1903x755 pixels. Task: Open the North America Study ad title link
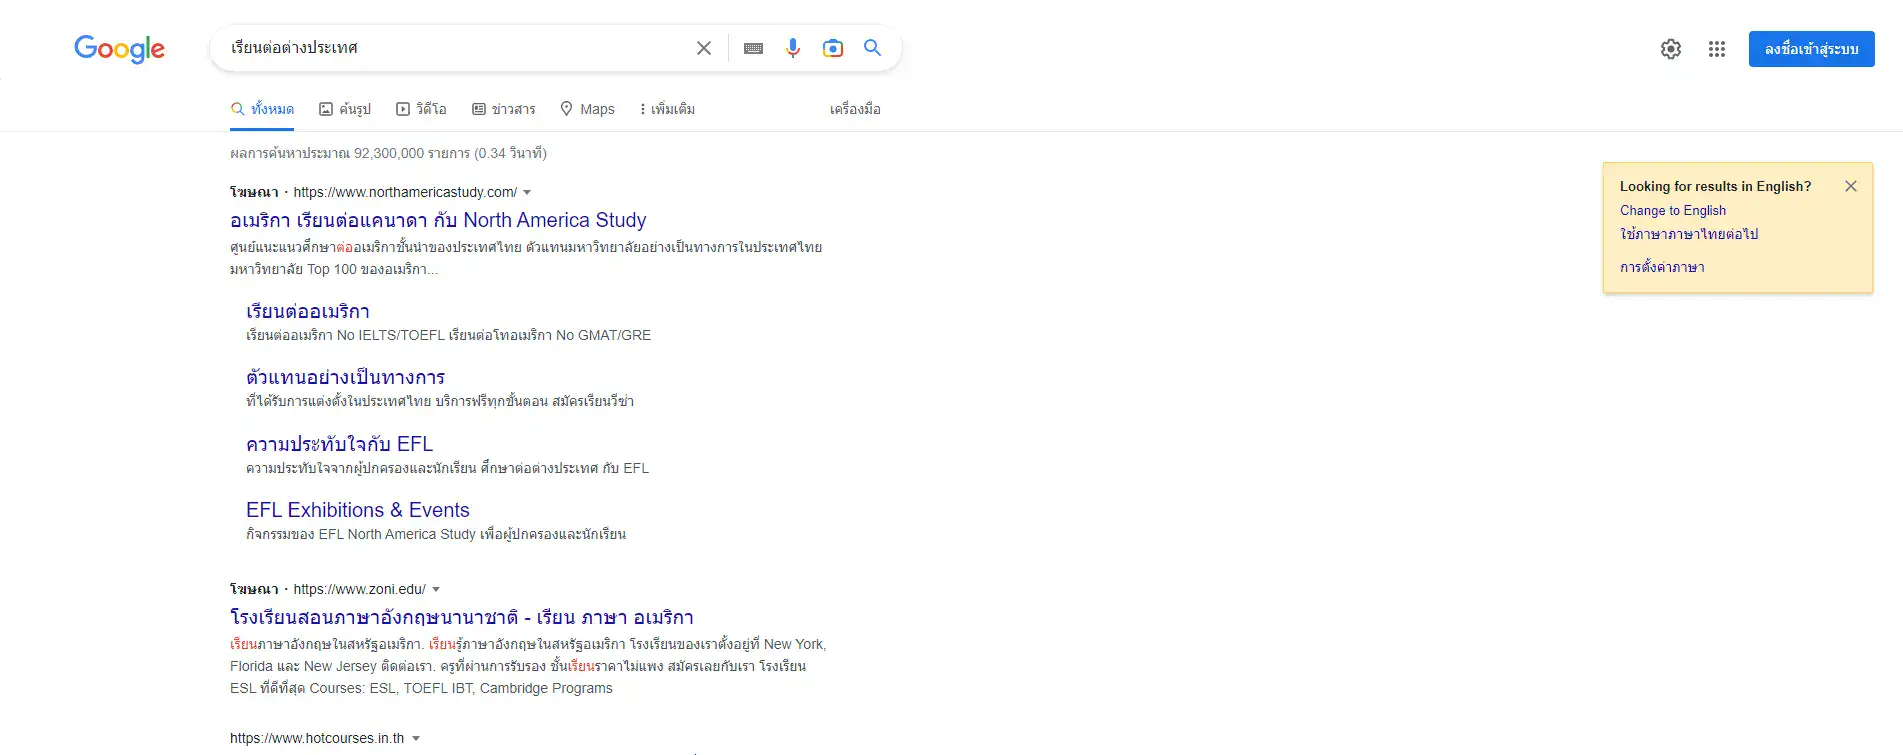[x=438, y=220]
